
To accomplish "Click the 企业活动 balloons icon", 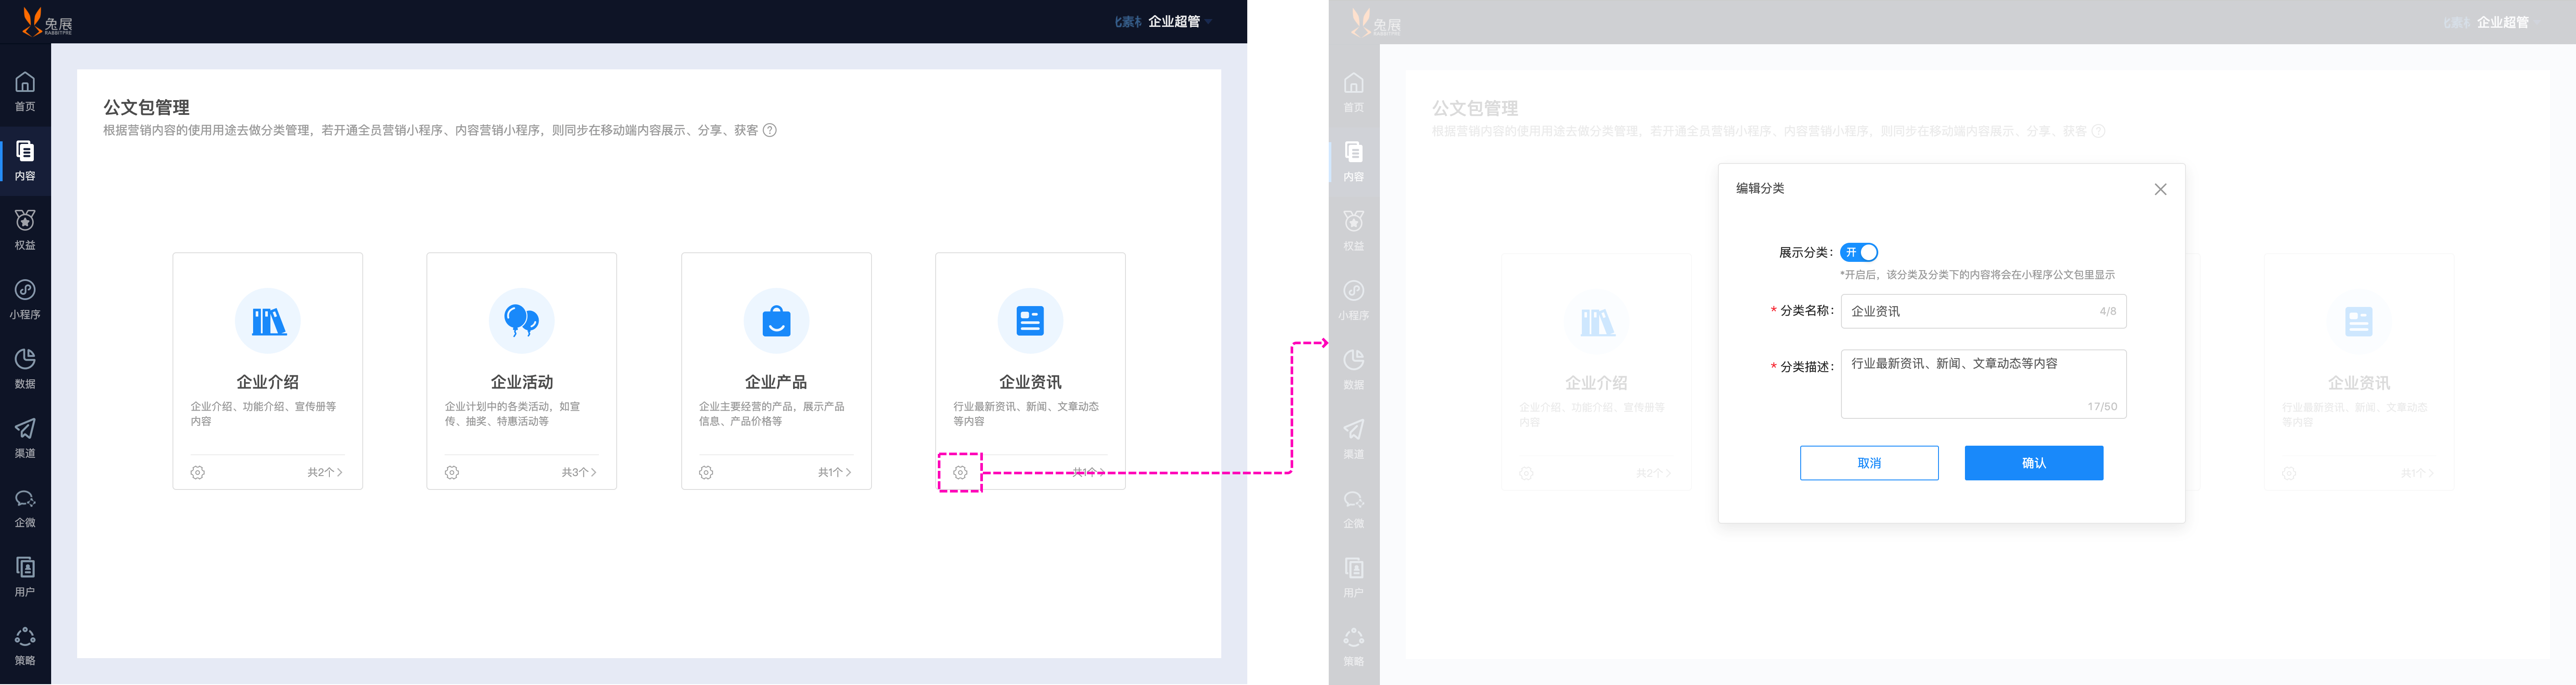I will pos(522,321).
